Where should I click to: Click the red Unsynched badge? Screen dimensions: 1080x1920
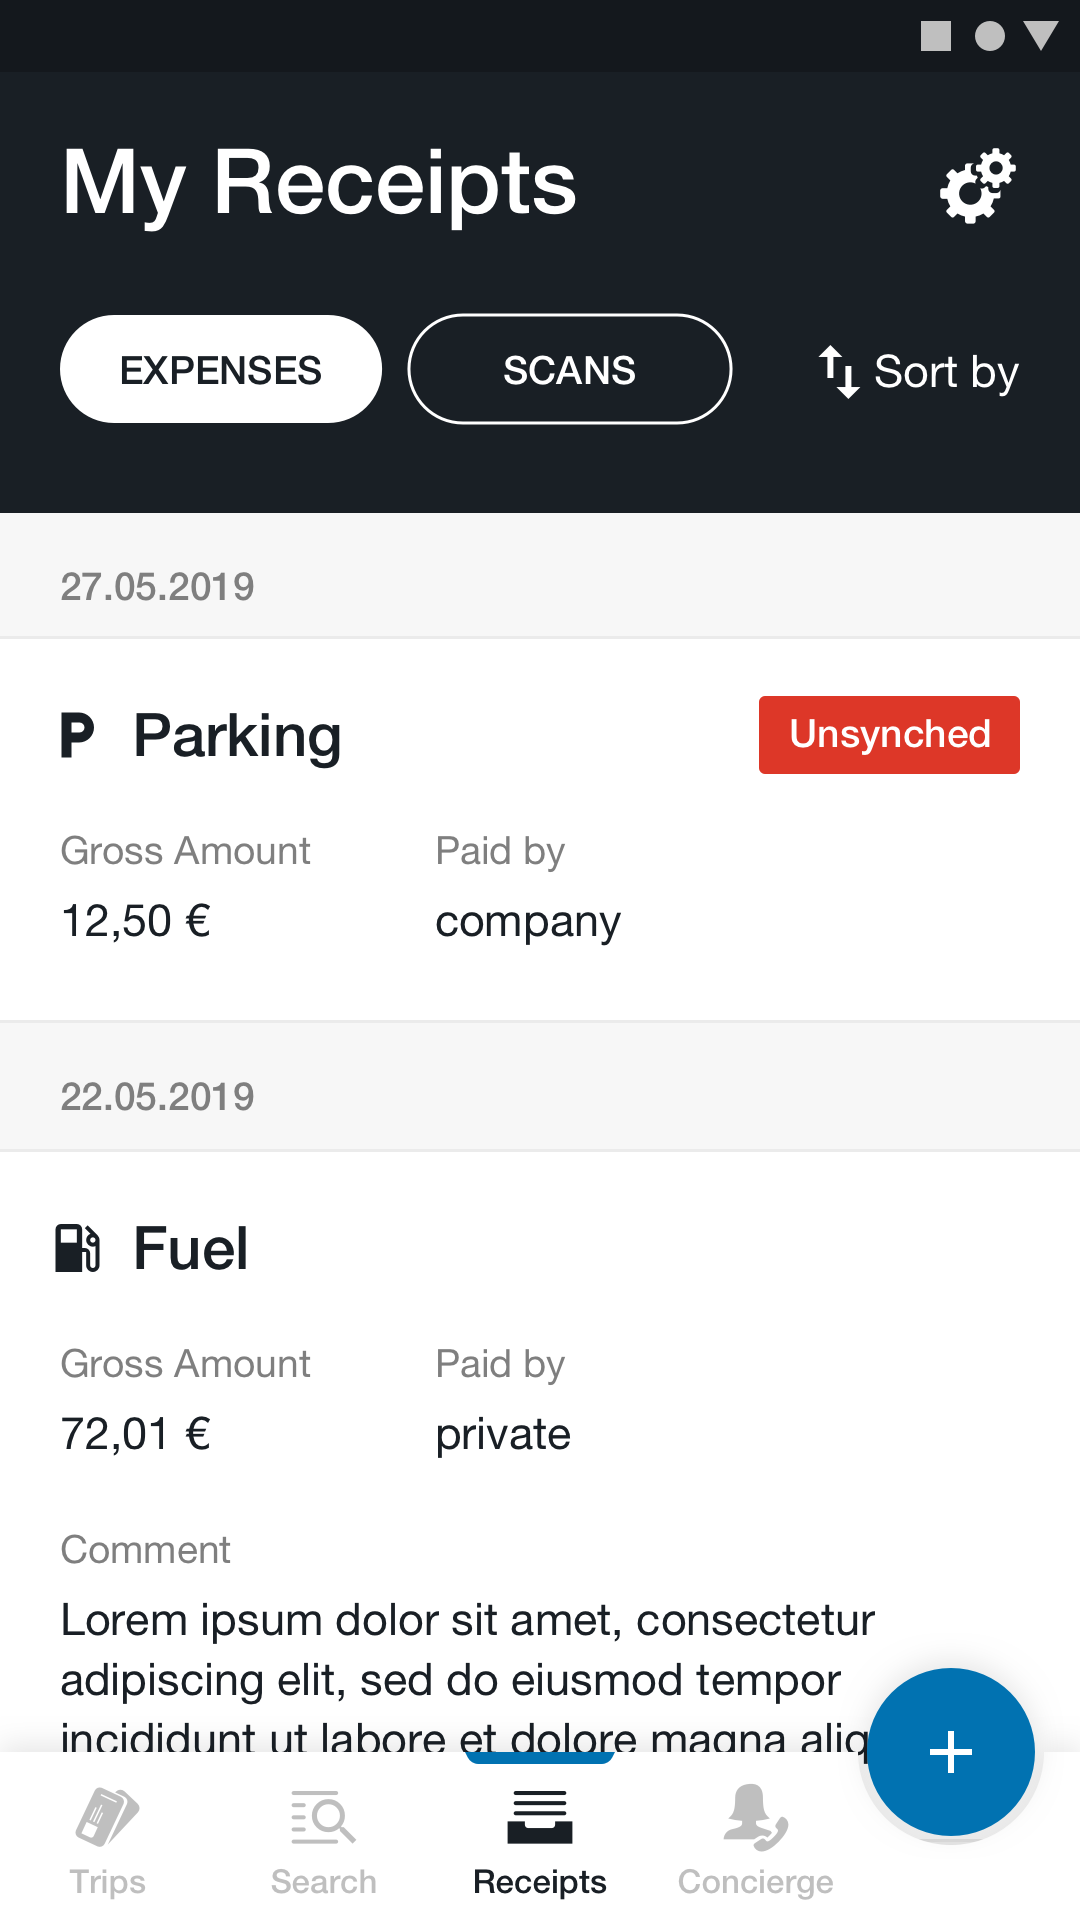(x=889, y=735)
